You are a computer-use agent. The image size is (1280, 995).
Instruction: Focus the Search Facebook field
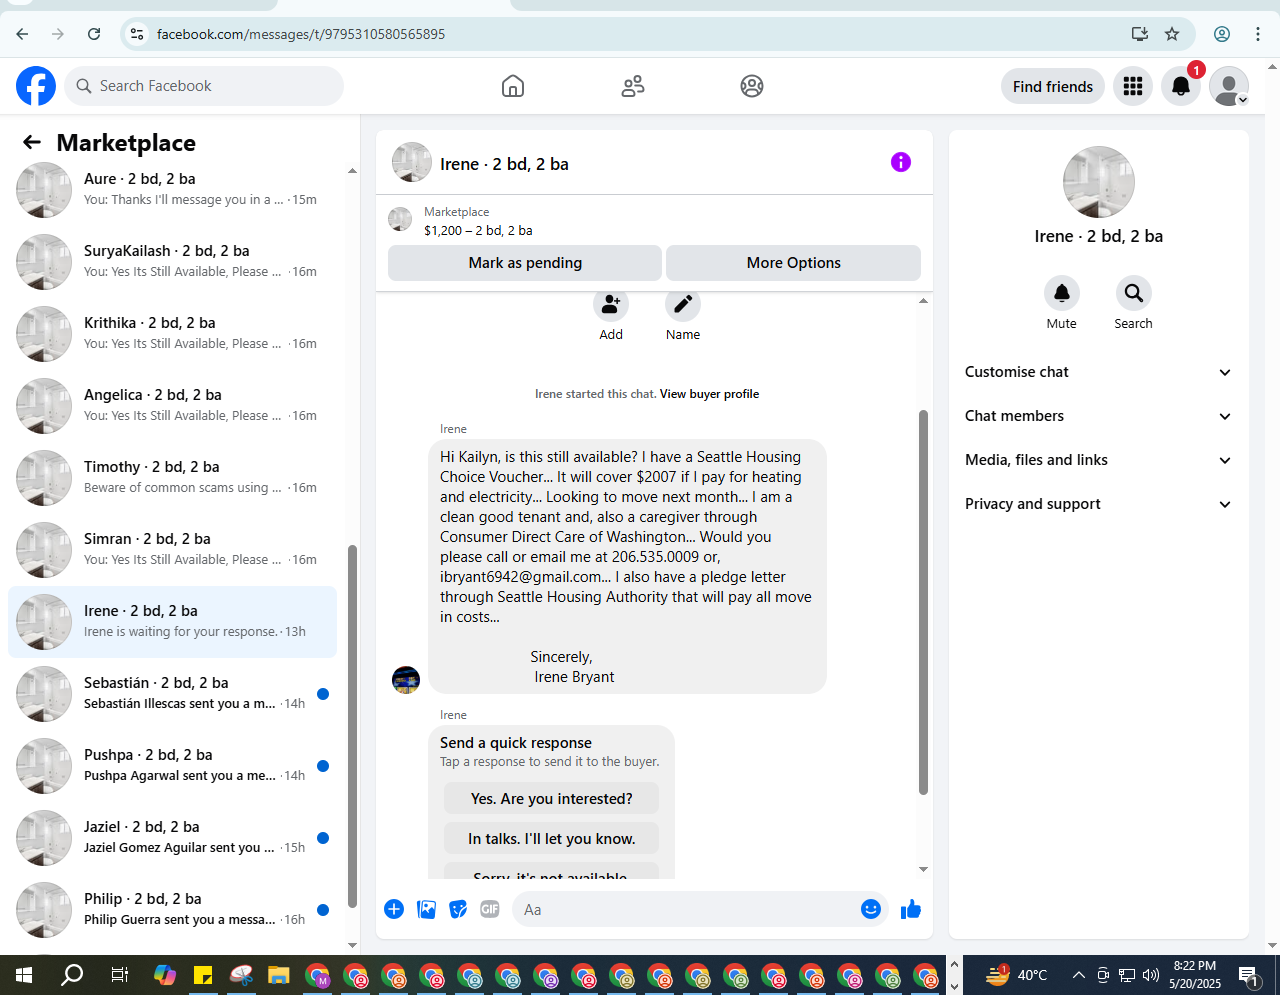204,86
